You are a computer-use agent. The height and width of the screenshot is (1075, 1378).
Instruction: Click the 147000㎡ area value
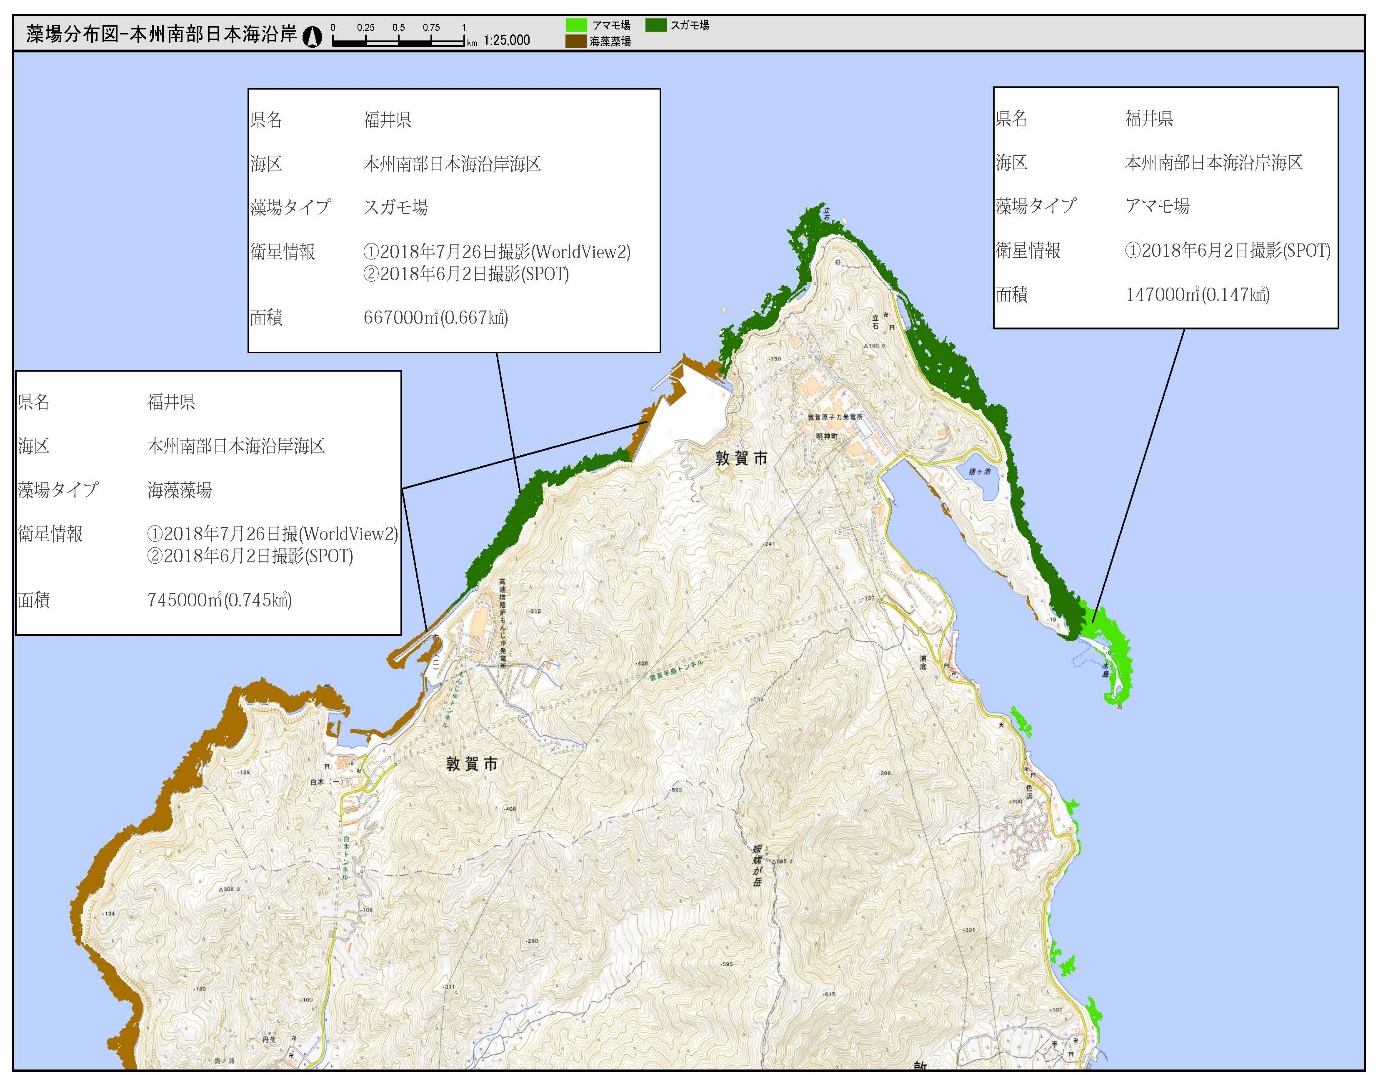1197,295
